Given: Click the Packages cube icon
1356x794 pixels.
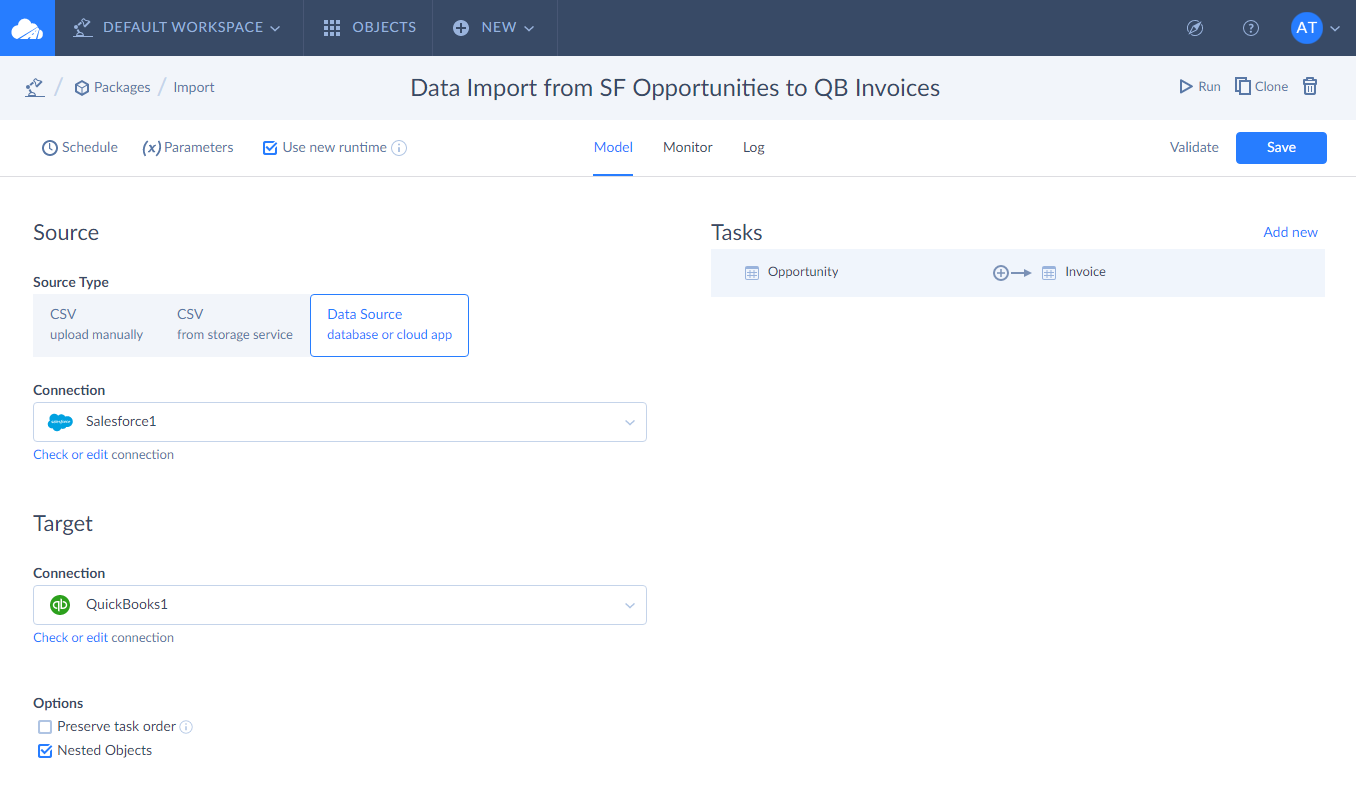Looking at the screenshot, I should point(82,88).
